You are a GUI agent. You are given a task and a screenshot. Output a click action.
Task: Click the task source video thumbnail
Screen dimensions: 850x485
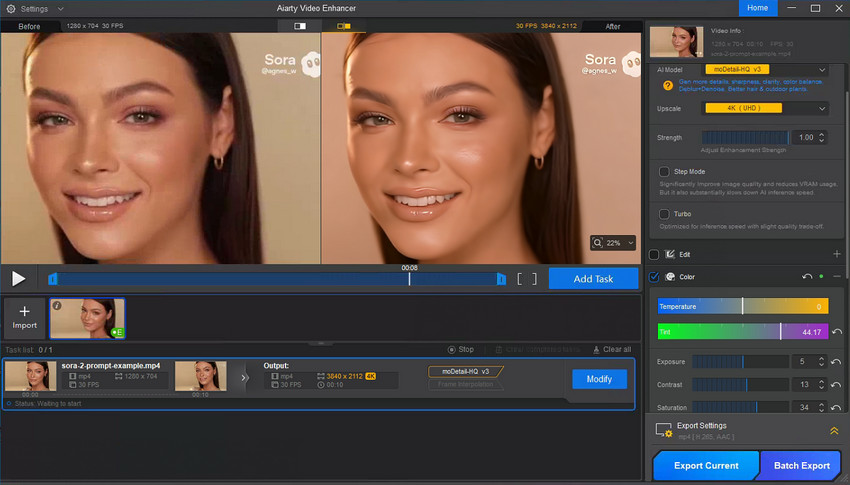coord(30,376)
